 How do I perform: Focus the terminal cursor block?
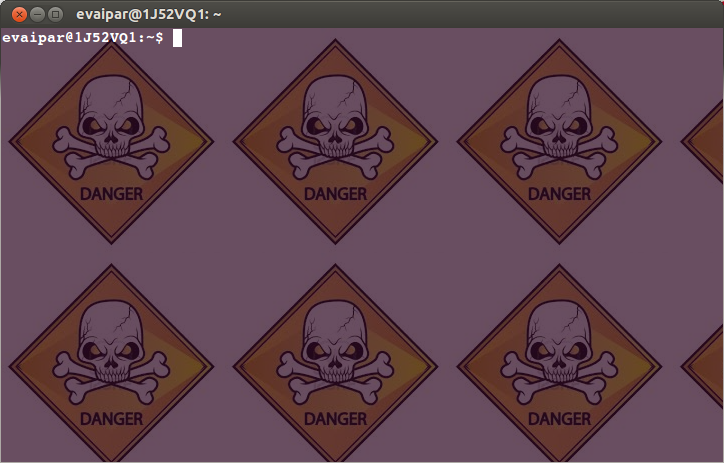coord(177,38)
